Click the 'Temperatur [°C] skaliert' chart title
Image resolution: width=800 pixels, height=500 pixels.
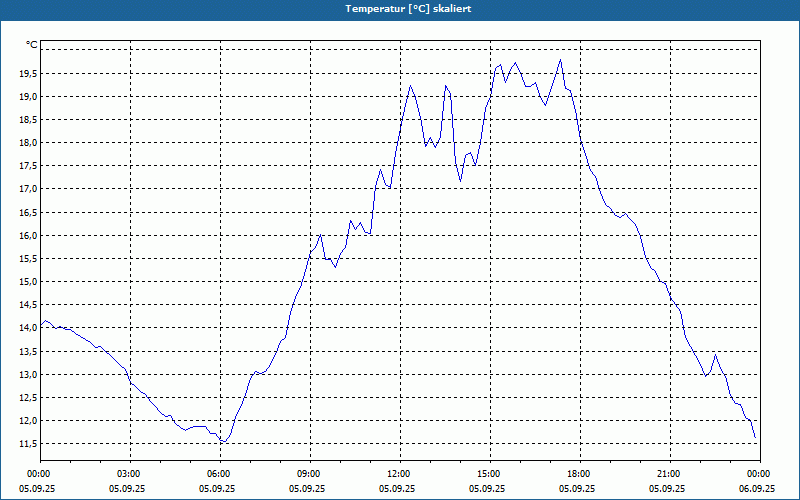[408, 9]
